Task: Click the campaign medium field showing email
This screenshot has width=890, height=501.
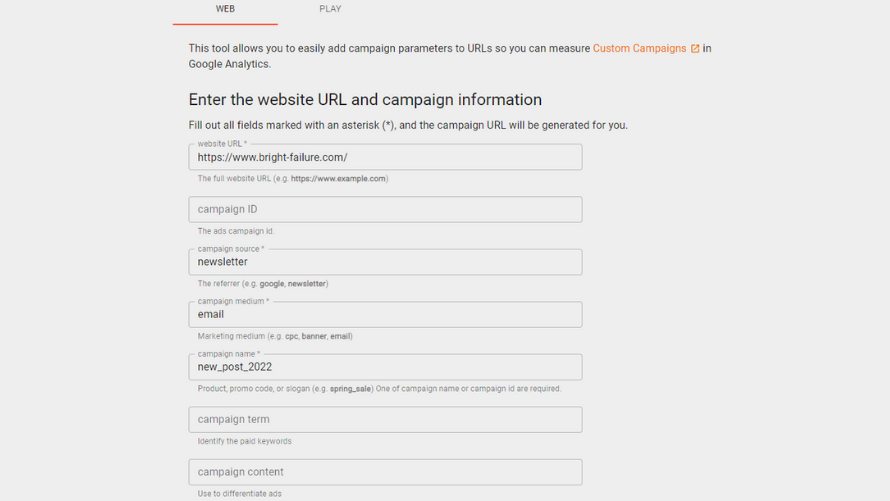Action: 385,314
